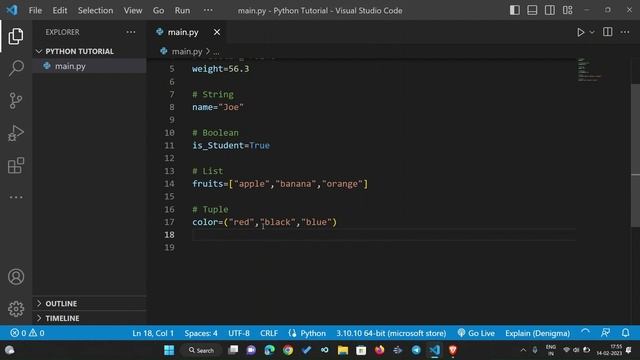640x360 pixels.
Task: Change UTF-8 file encoding
Action: (239, 333)
